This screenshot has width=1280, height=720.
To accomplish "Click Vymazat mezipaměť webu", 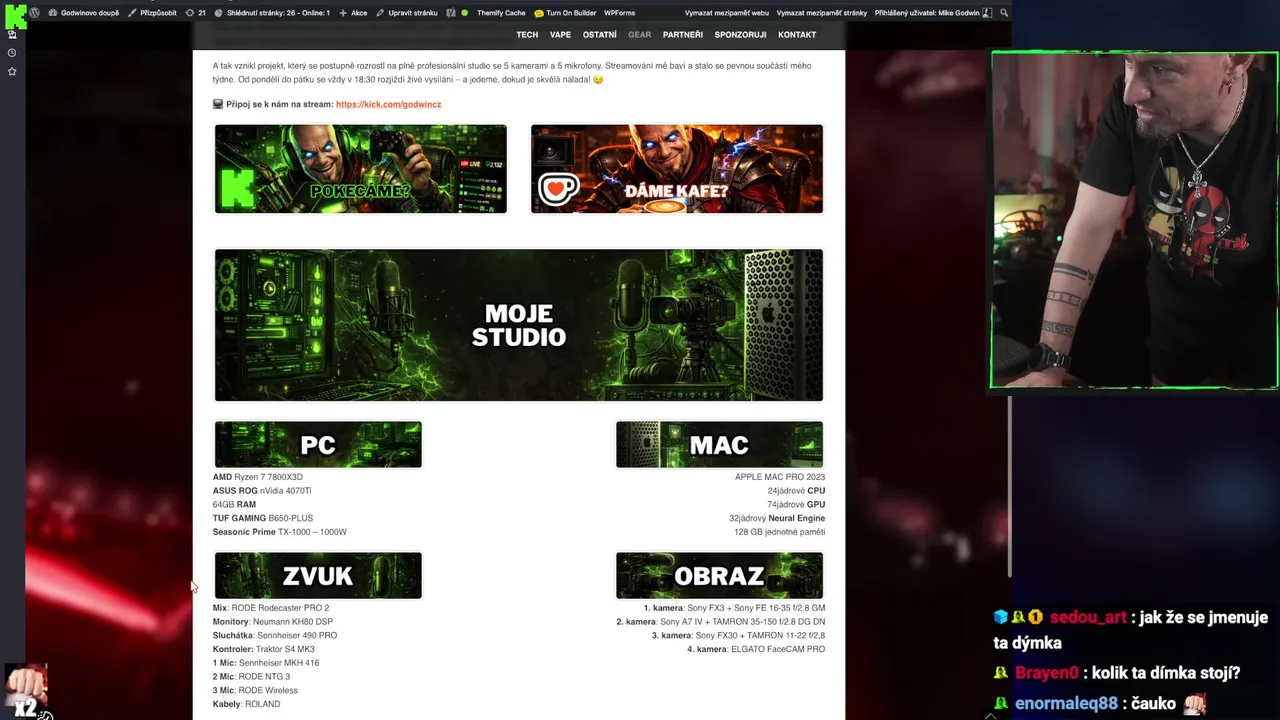I will 727,13.
